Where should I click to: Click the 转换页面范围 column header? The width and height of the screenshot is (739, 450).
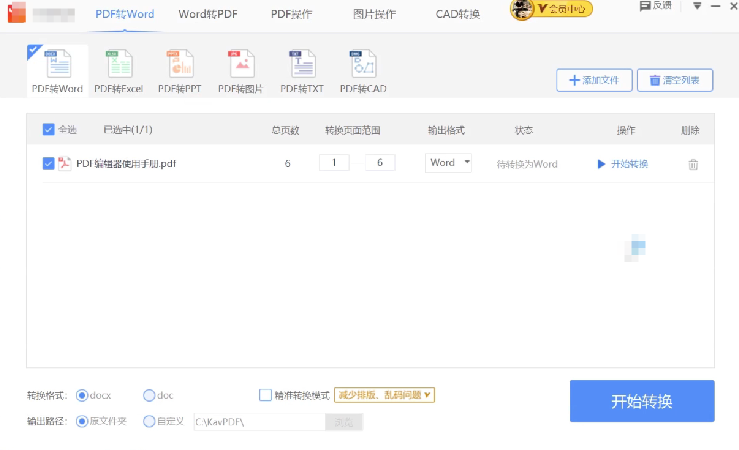(x=353, y=130)
